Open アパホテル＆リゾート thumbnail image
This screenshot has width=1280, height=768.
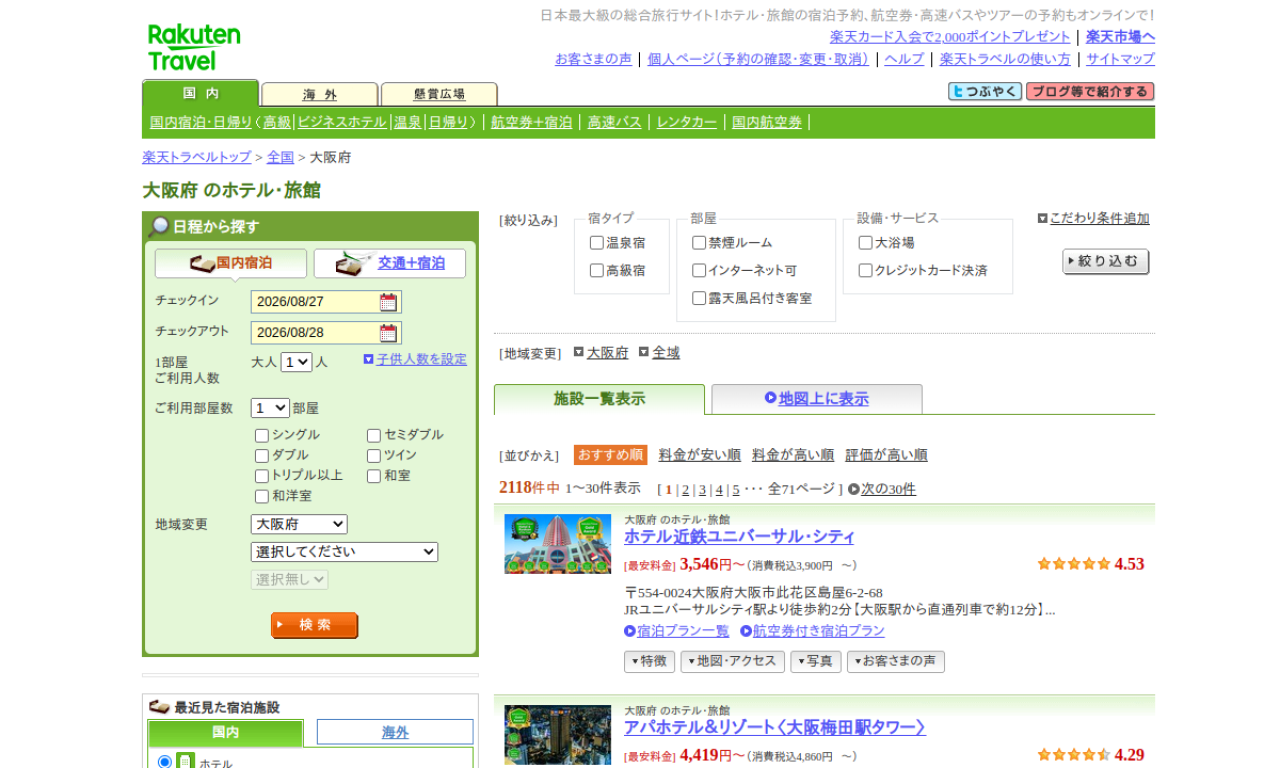[x=557, y=735]
